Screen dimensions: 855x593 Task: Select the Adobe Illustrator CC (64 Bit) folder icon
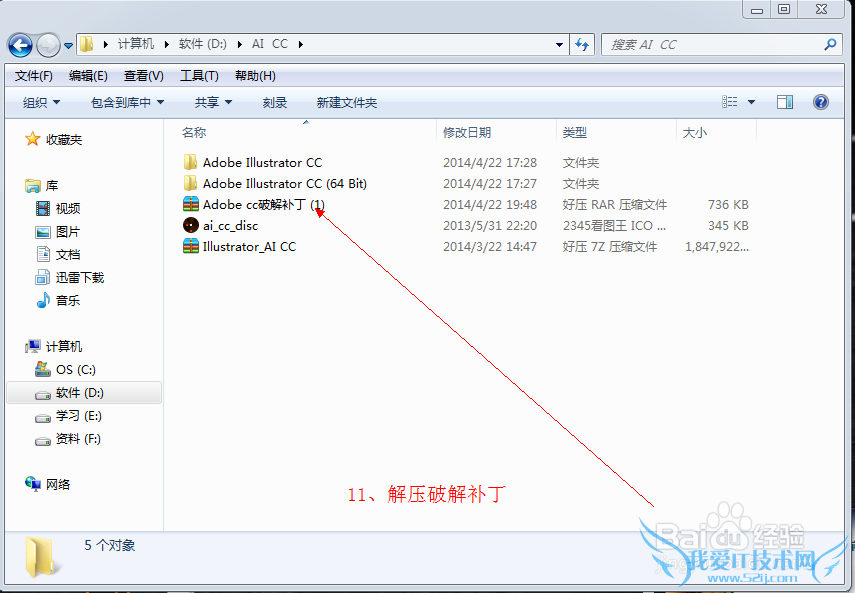tap(190, 183)
